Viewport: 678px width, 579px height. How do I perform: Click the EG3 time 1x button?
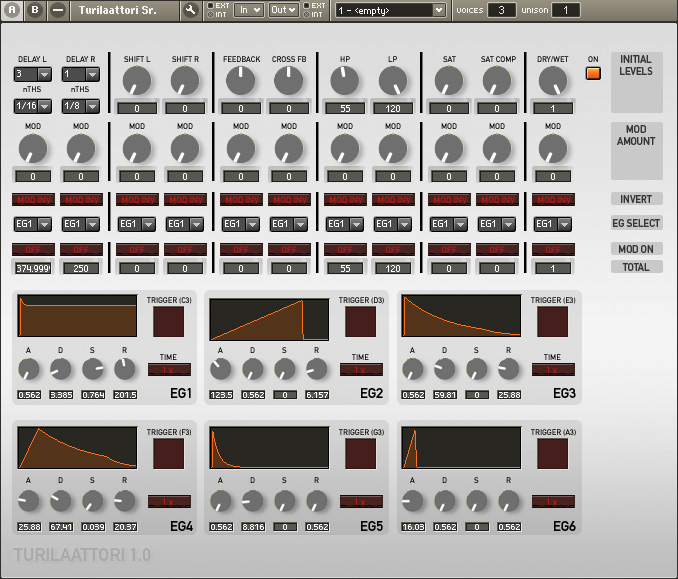pyautogui.click(x=552, y=369)
